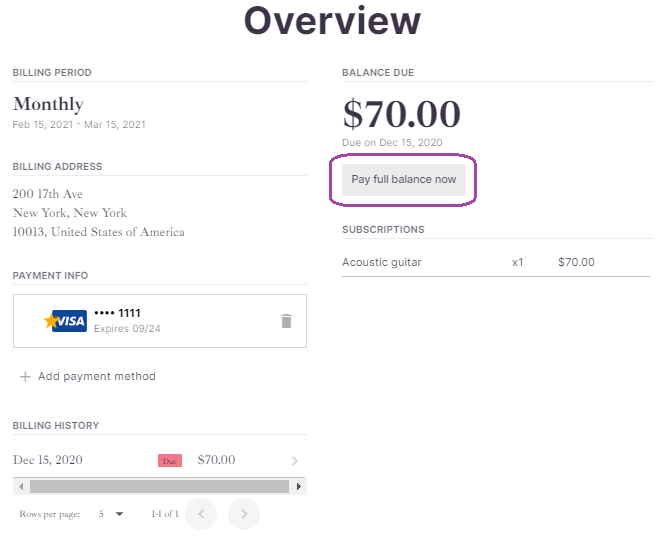The image size is (660, 538).
Task: Click the horizontal scrollbar under billing history
Action: pos(159,487)
